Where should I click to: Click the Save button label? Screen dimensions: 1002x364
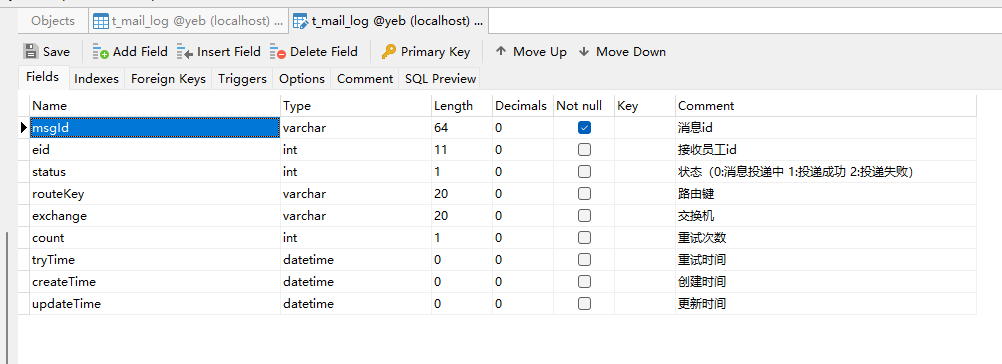coord(56,52)
